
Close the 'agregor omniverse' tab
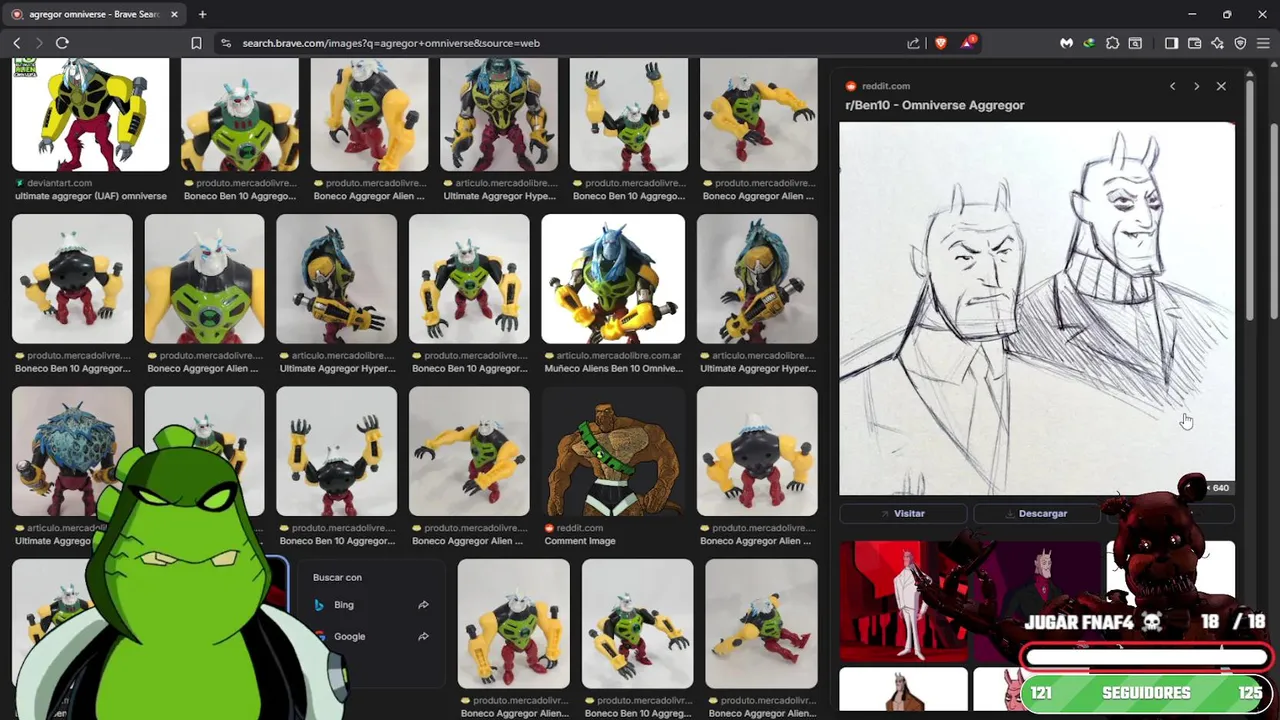pyautogui.click(x=174, y=14)
